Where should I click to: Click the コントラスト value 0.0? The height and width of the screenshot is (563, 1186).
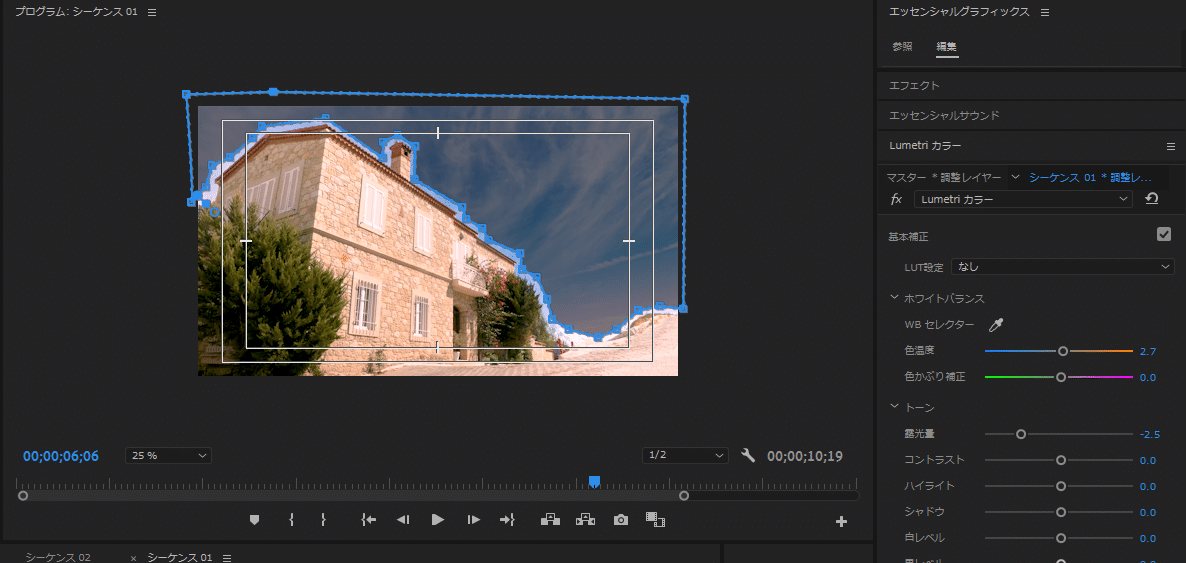coord(1147,460)
